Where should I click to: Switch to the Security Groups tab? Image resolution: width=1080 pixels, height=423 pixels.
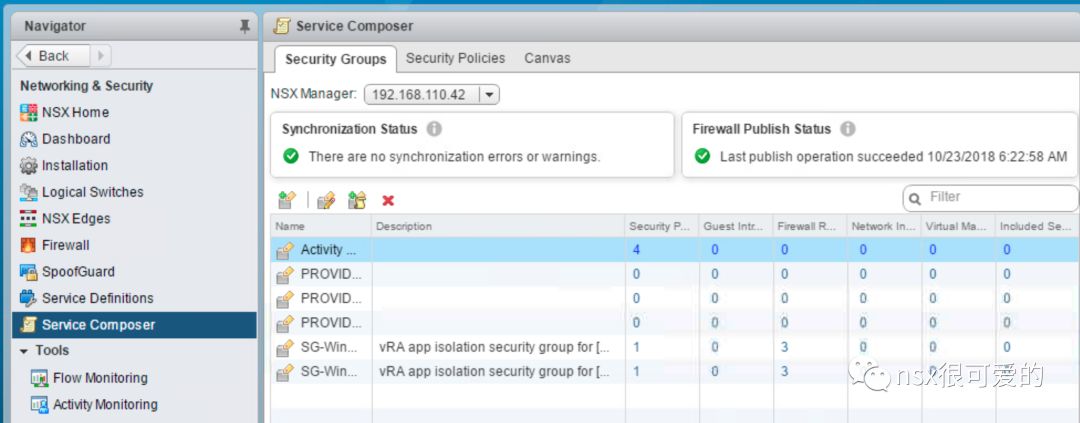pos(335,59)
